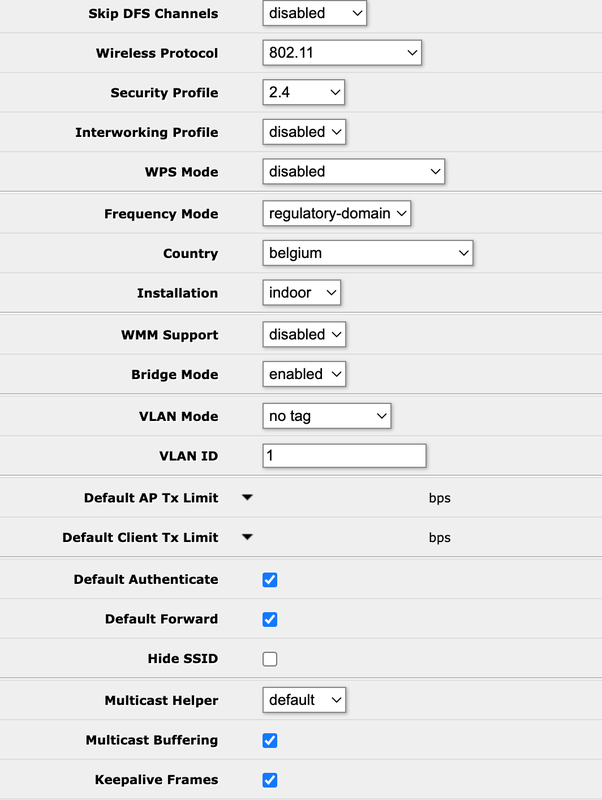Expand the Default Client Tx Limit arrow
The height and width of the screenshot is (800, 602).
[247, 537]
